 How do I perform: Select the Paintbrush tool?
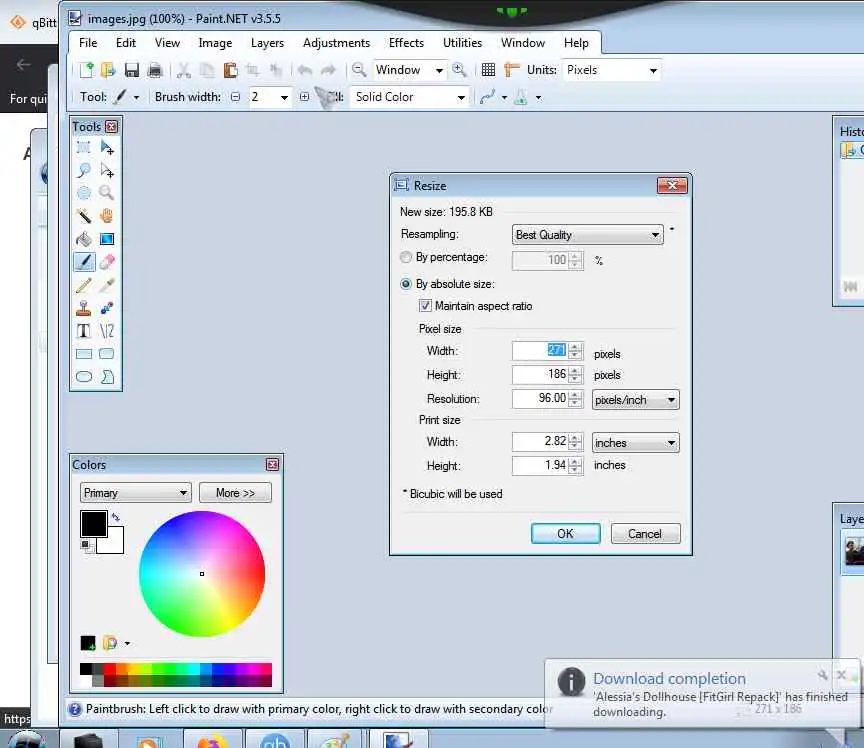84,262
